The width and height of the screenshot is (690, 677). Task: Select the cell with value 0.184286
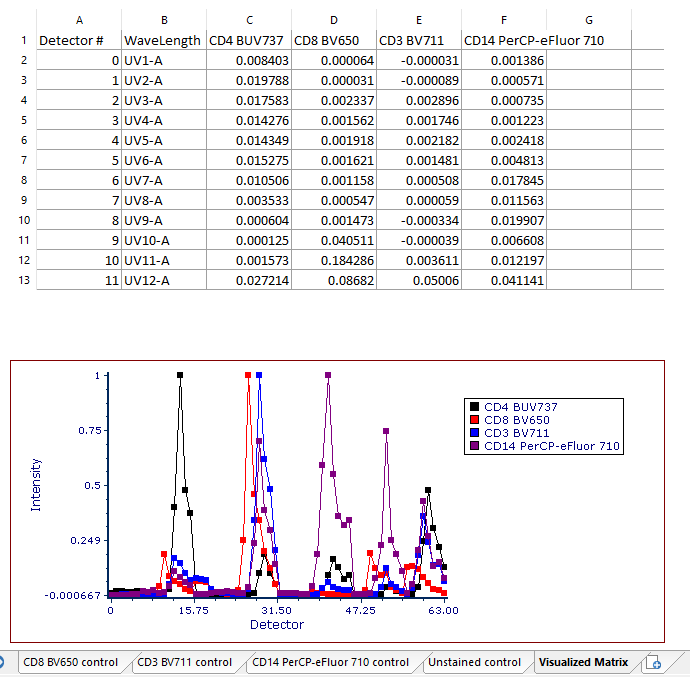pyautogui.click(x=333, y=260)
